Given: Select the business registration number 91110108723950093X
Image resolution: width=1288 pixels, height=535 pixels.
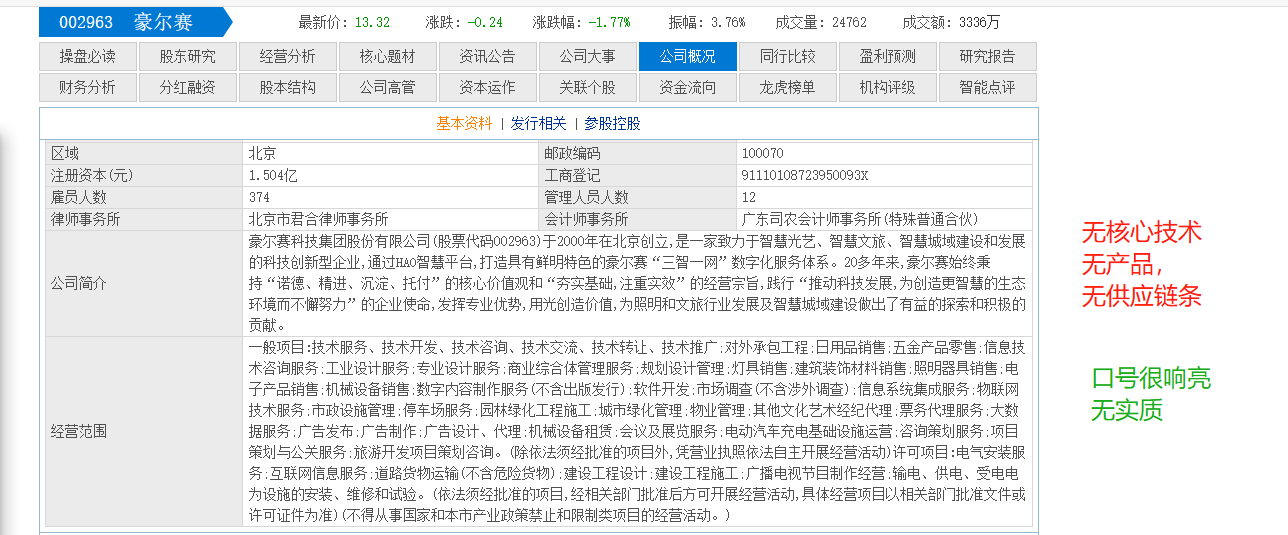Looking at the screenshot, I should 805,175.
